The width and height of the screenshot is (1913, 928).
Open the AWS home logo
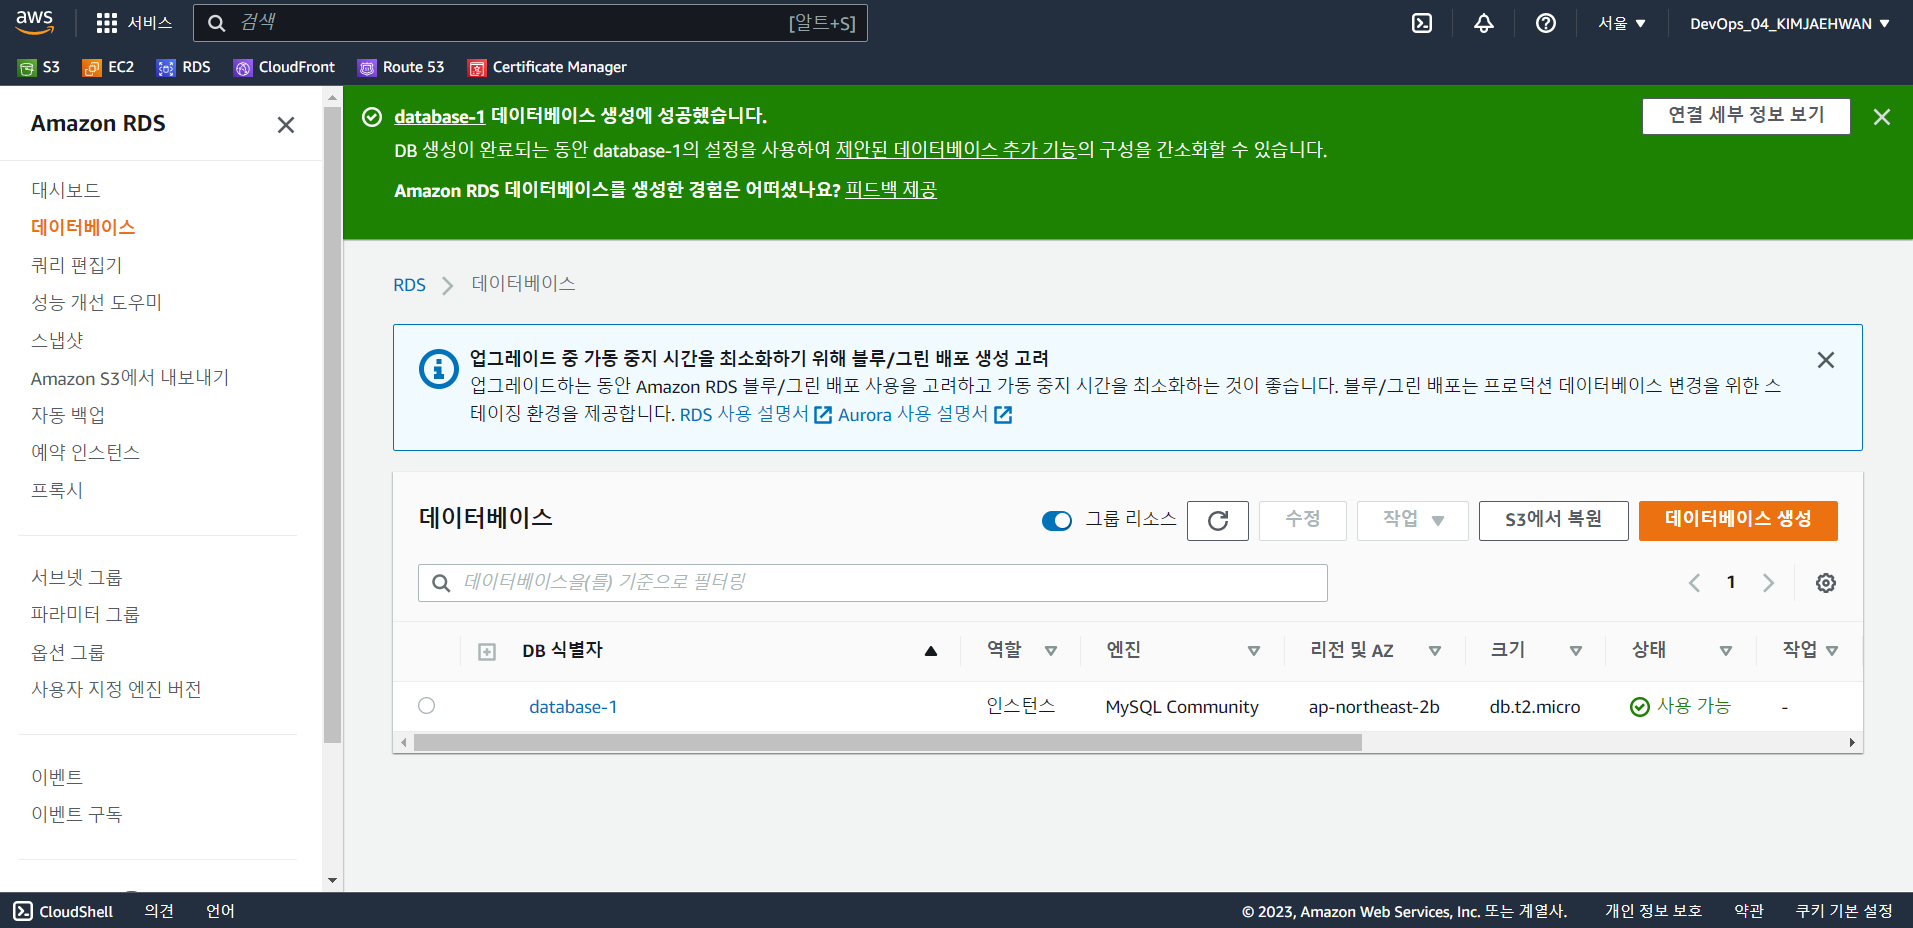pos(34,22)
